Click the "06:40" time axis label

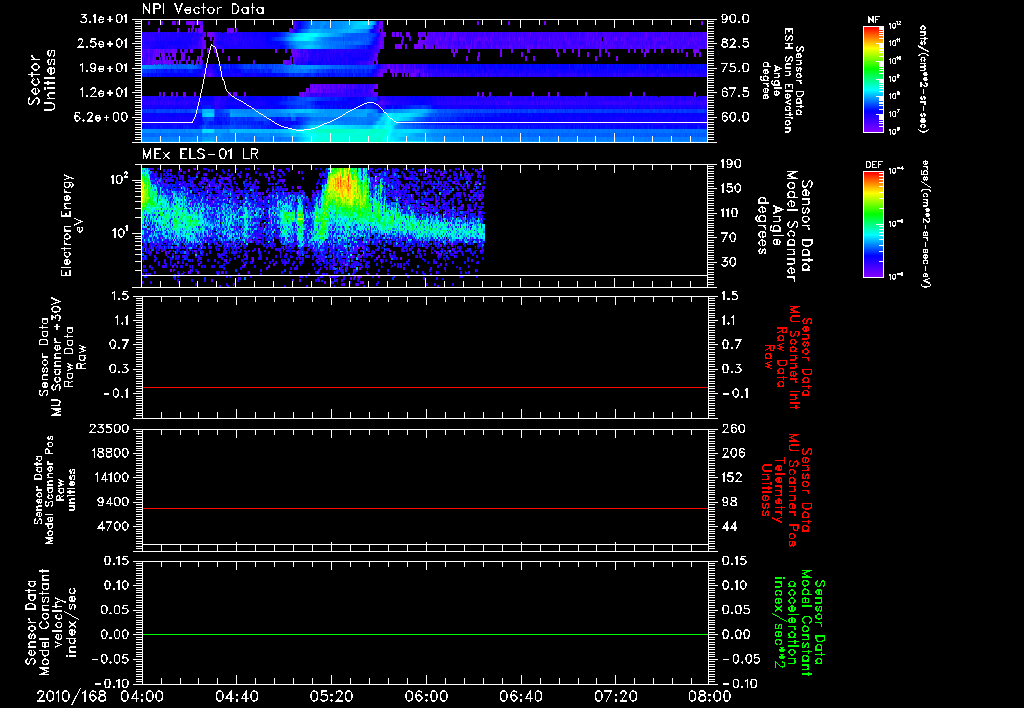pyautogui.click(x=520, y=697)
